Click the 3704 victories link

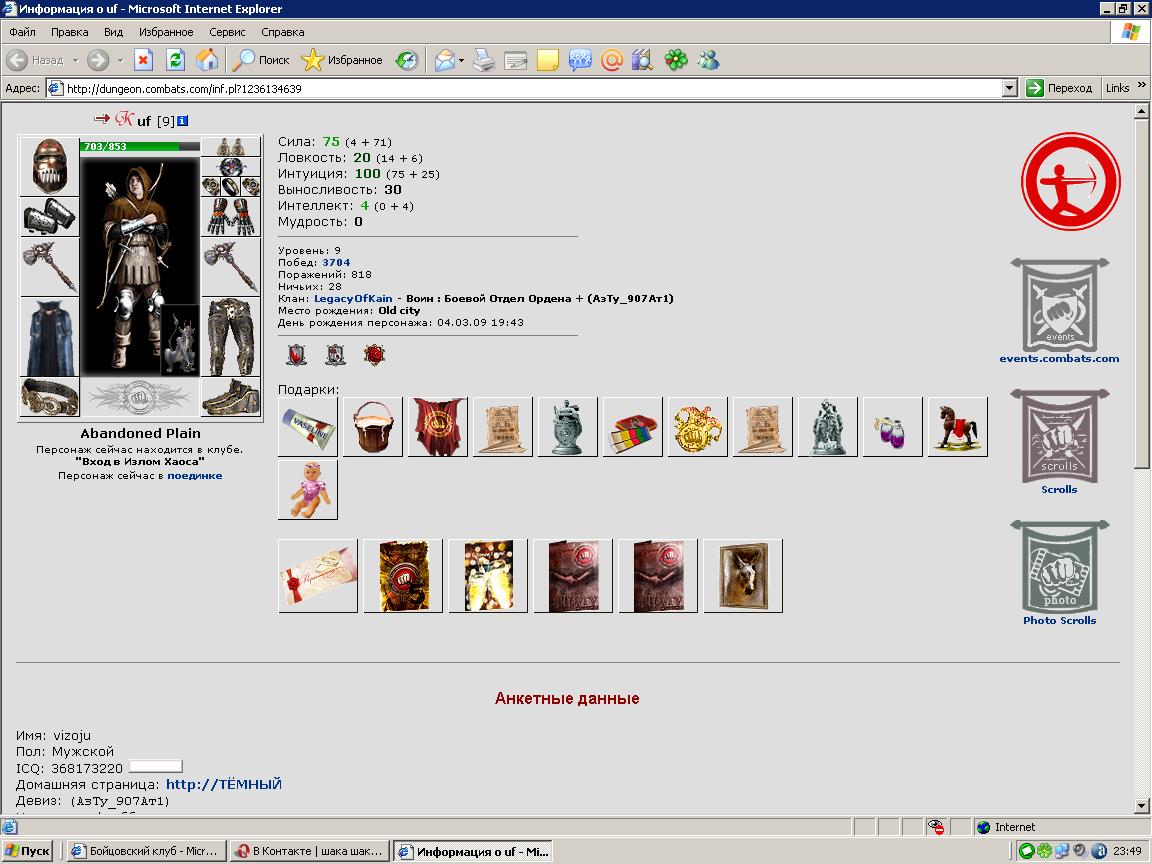[336, 262]
